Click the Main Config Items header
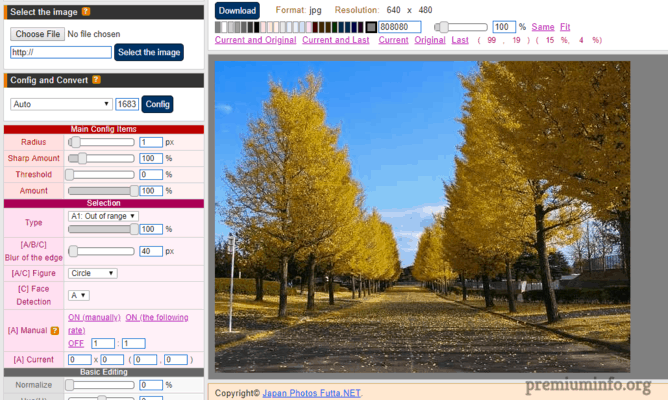668x400 pixels. tap(104, 129)
